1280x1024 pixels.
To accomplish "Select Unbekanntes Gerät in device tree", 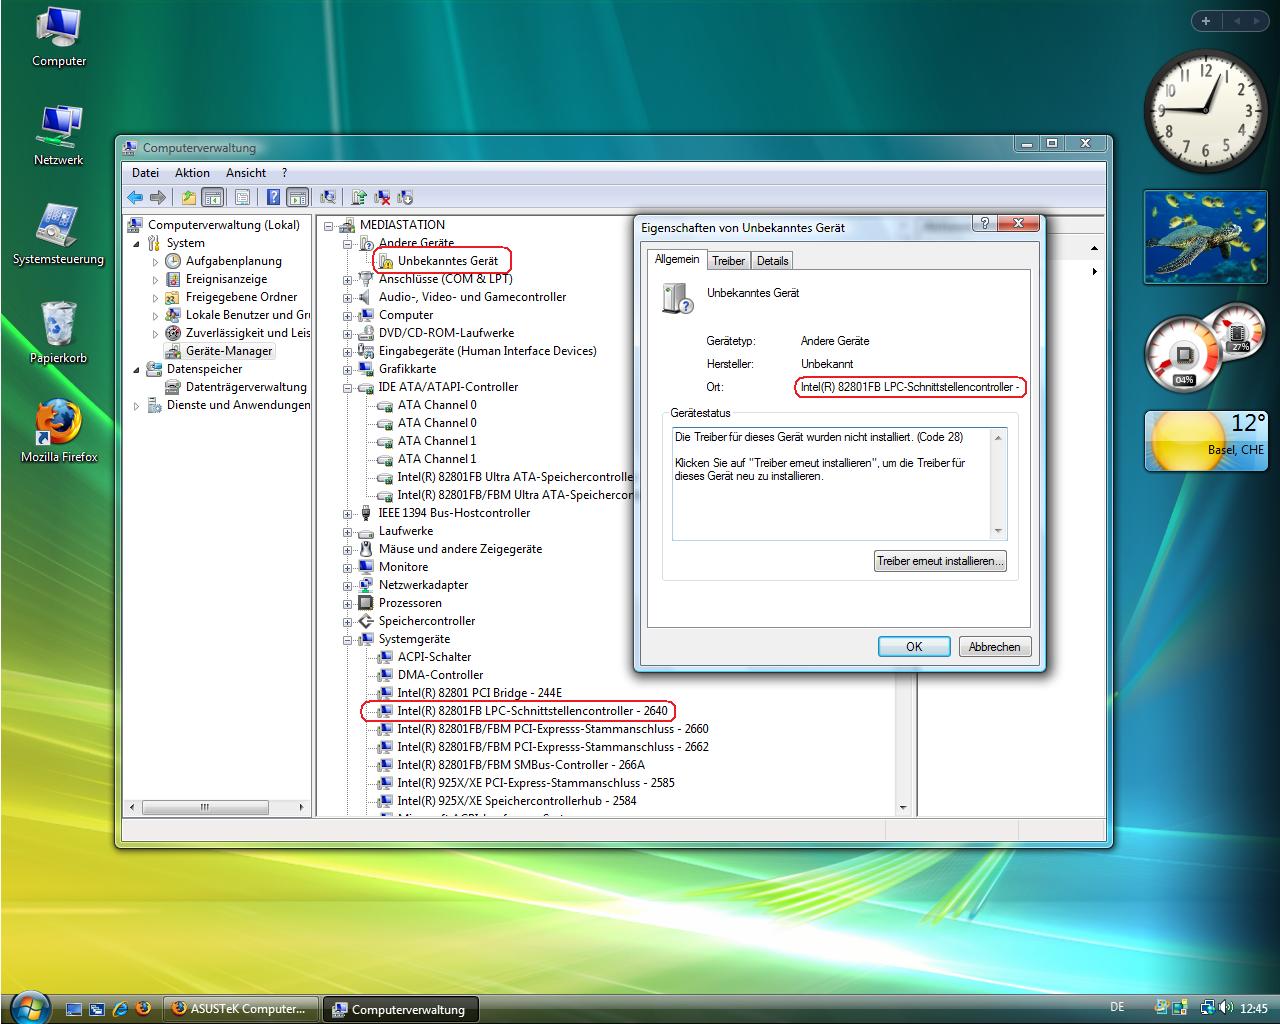I will pos(447,261).
